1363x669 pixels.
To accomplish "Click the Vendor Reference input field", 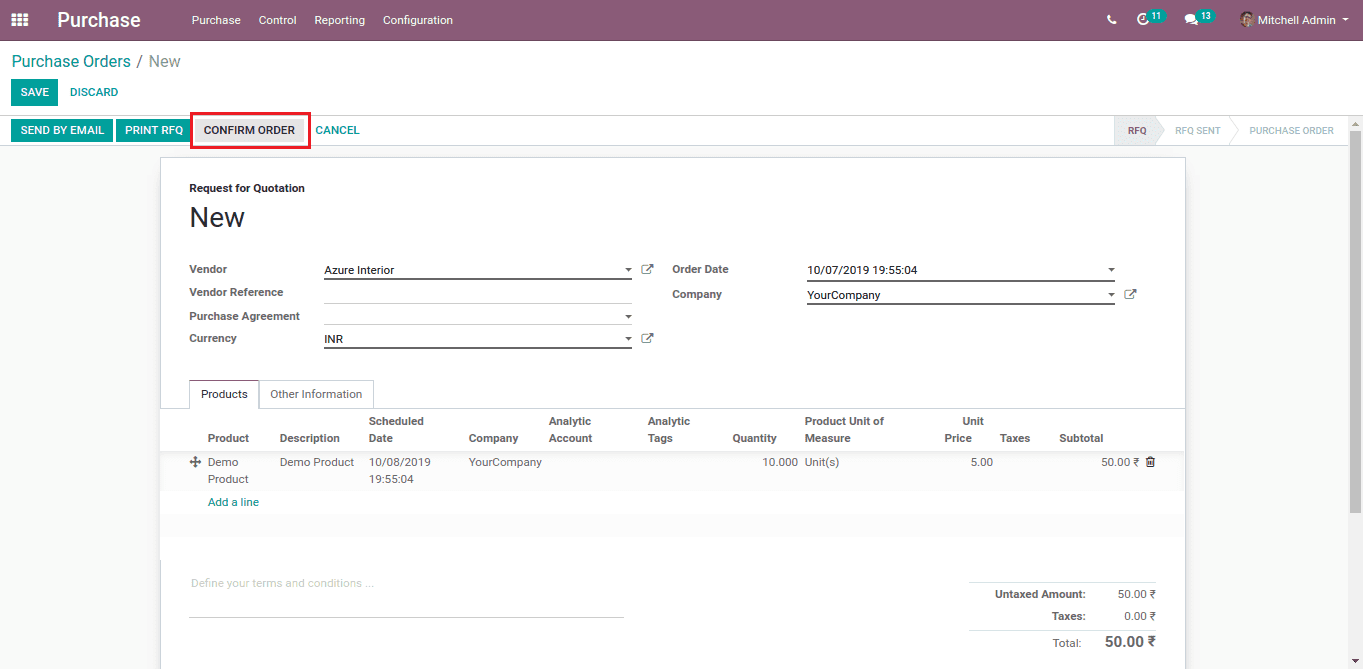I will [x=478, y=293].
